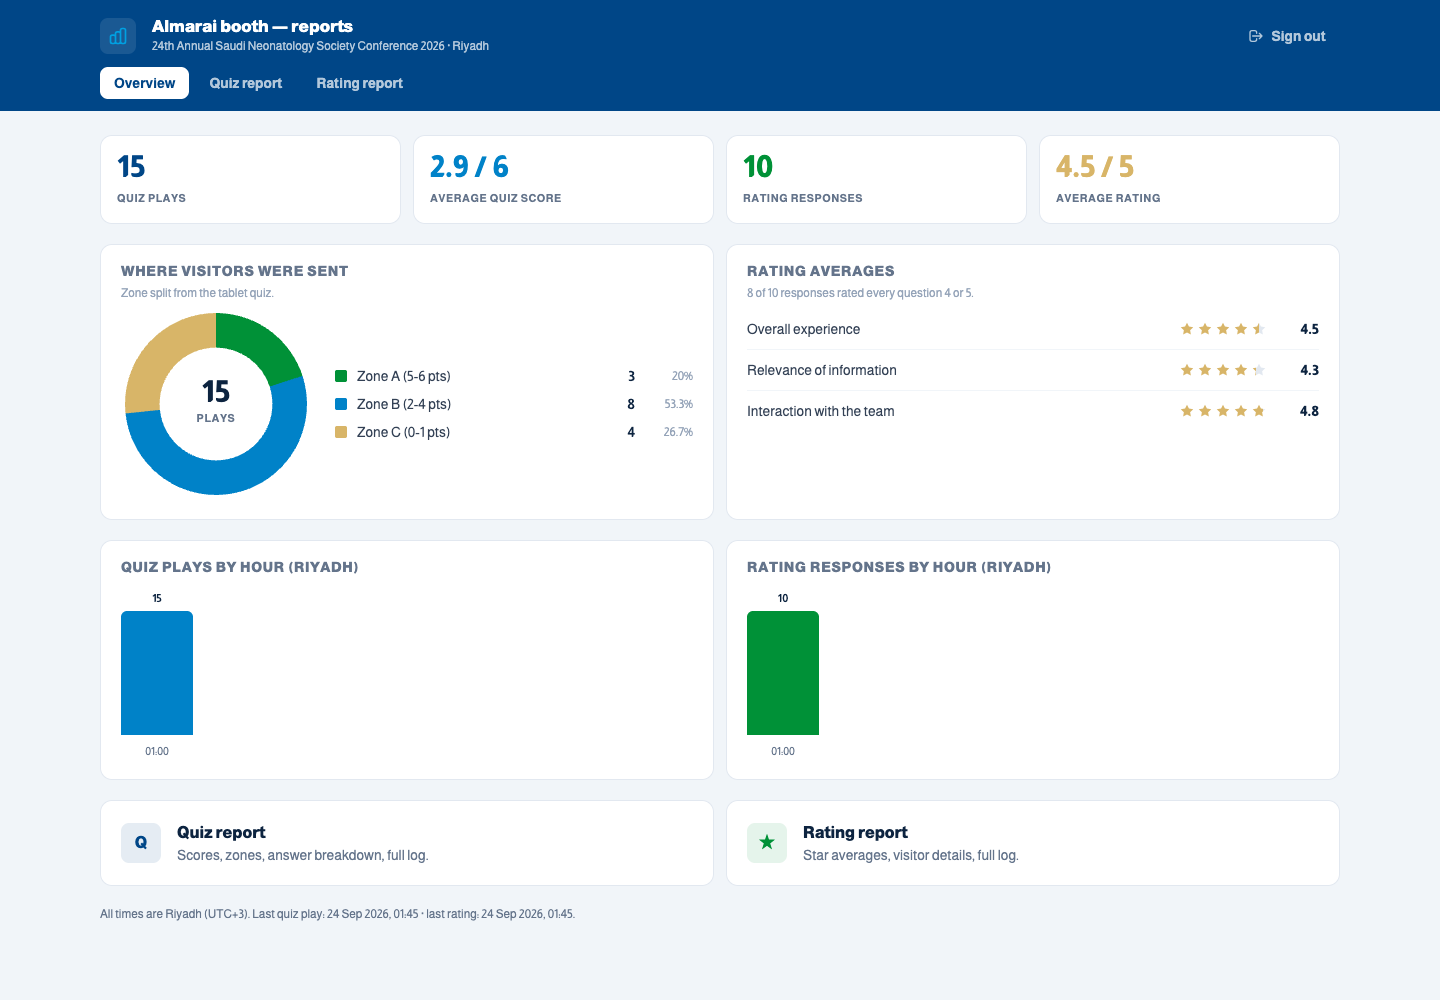
Task: Click the 'Zone C (0-1 pts)' legend label
Action: 403,432
